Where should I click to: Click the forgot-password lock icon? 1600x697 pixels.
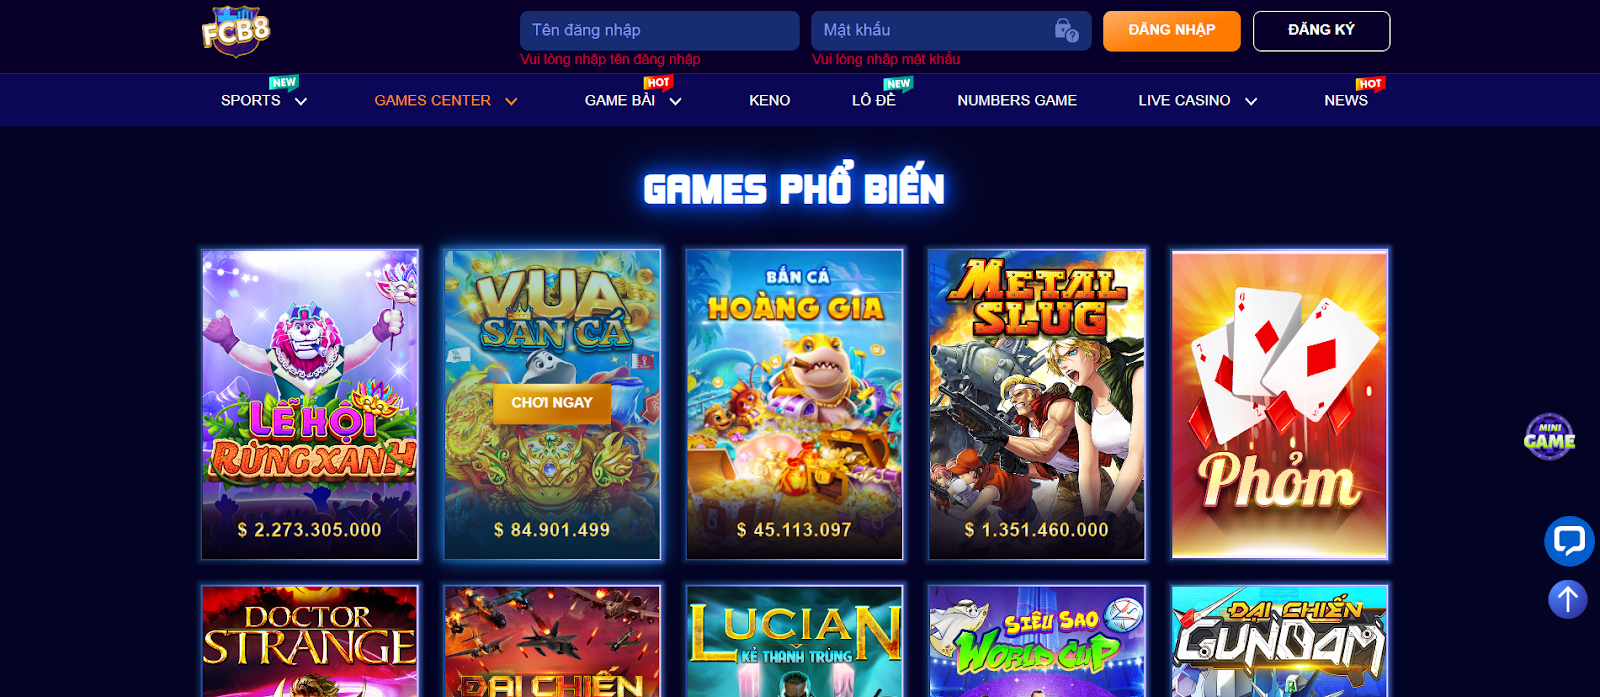(x=1066, y=30)
